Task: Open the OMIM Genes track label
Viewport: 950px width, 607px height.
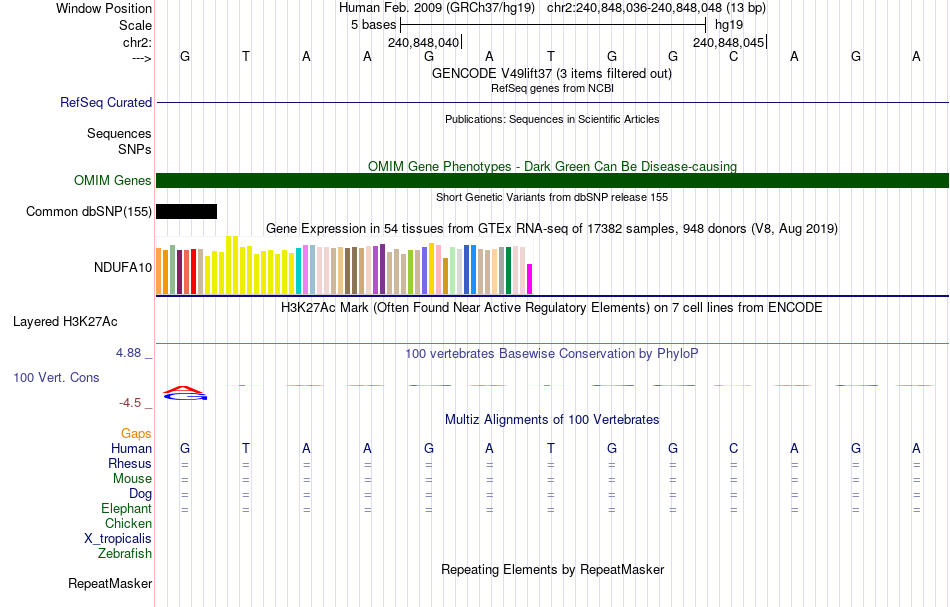Action: [113, 181]
